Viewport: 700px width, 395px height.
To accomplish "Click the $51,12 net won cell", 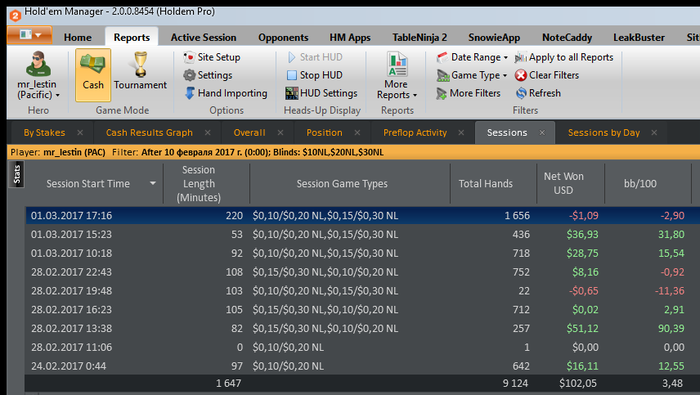I will click(582, 328).
